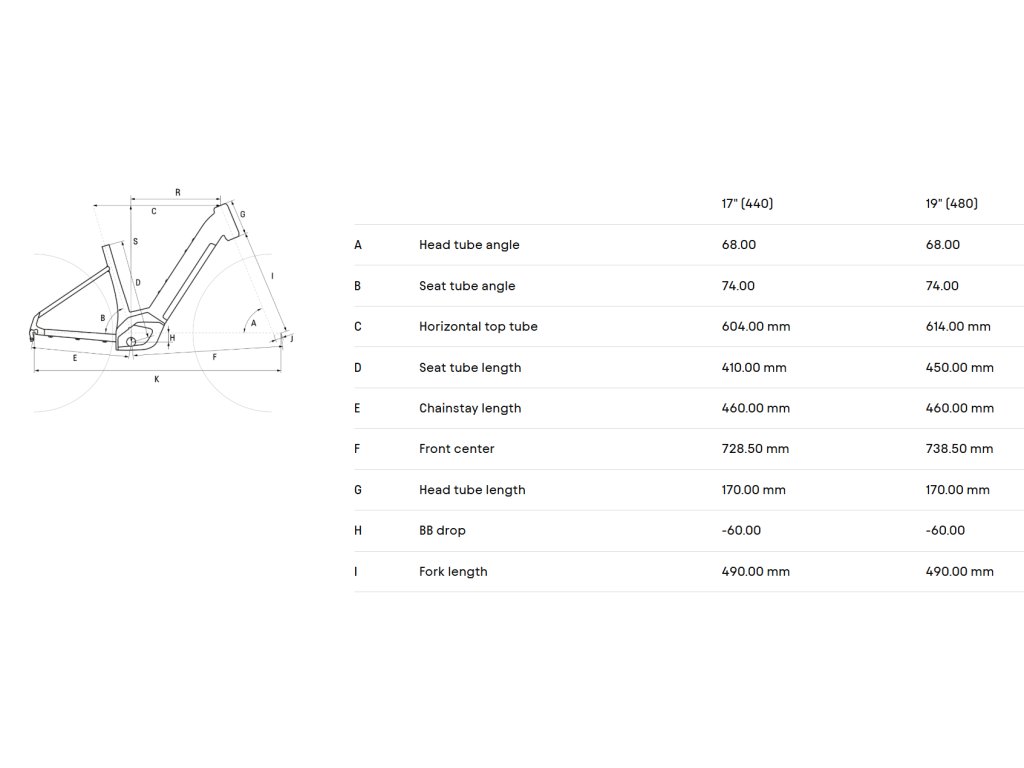1024x768 pixels.
Task: Click the Chainstay length row label
Action: [x=470, y=409]
